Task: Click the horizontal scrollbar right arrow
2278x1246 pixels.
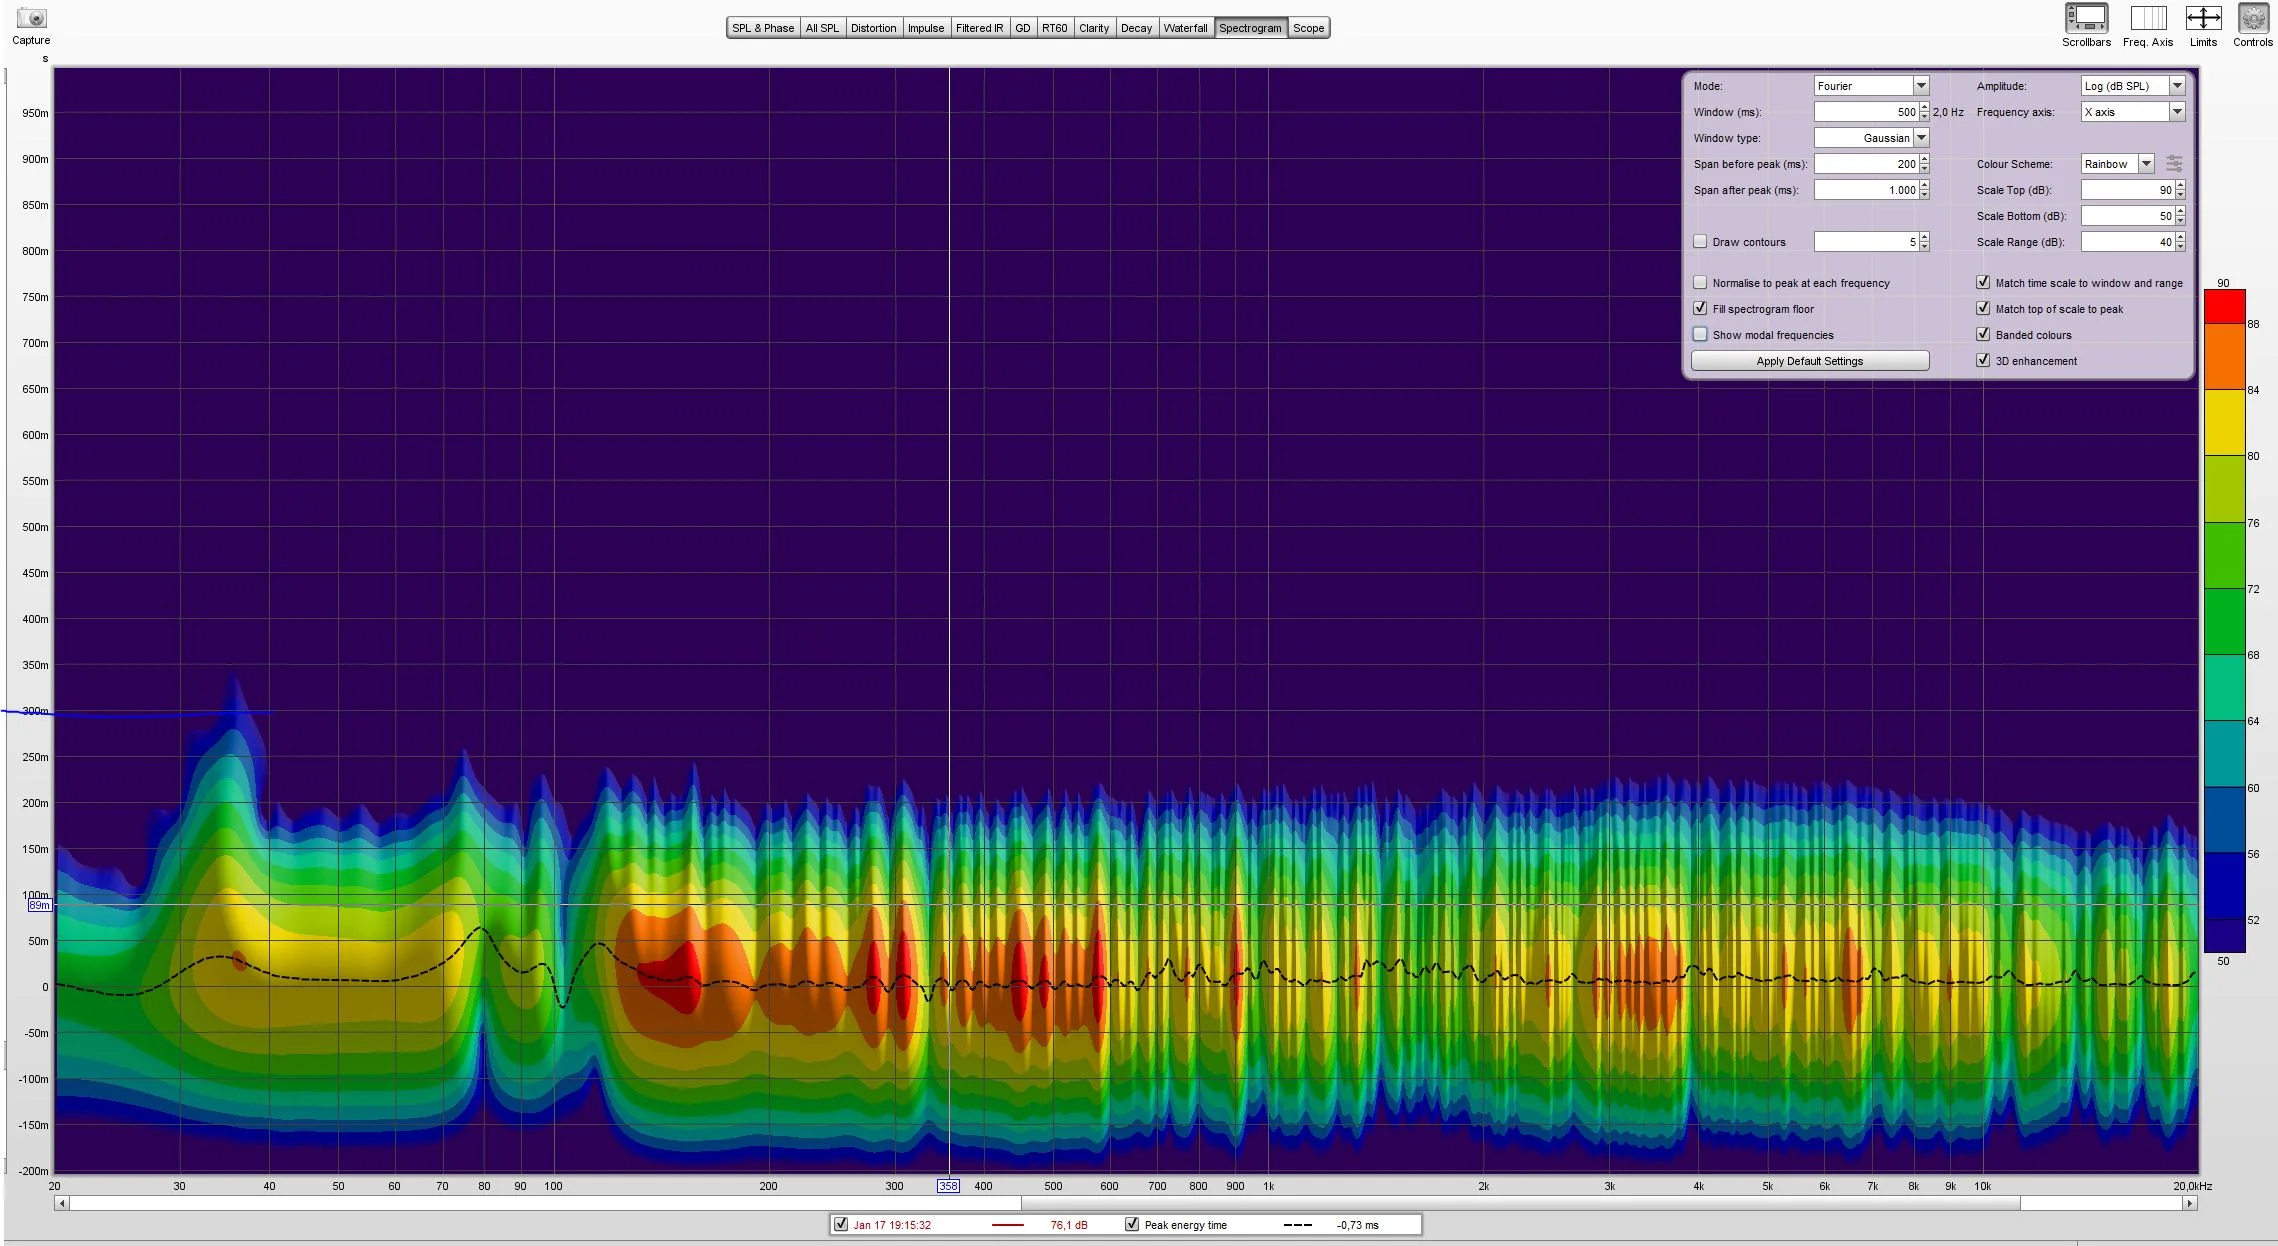Action: (x=2190, y=1203)
